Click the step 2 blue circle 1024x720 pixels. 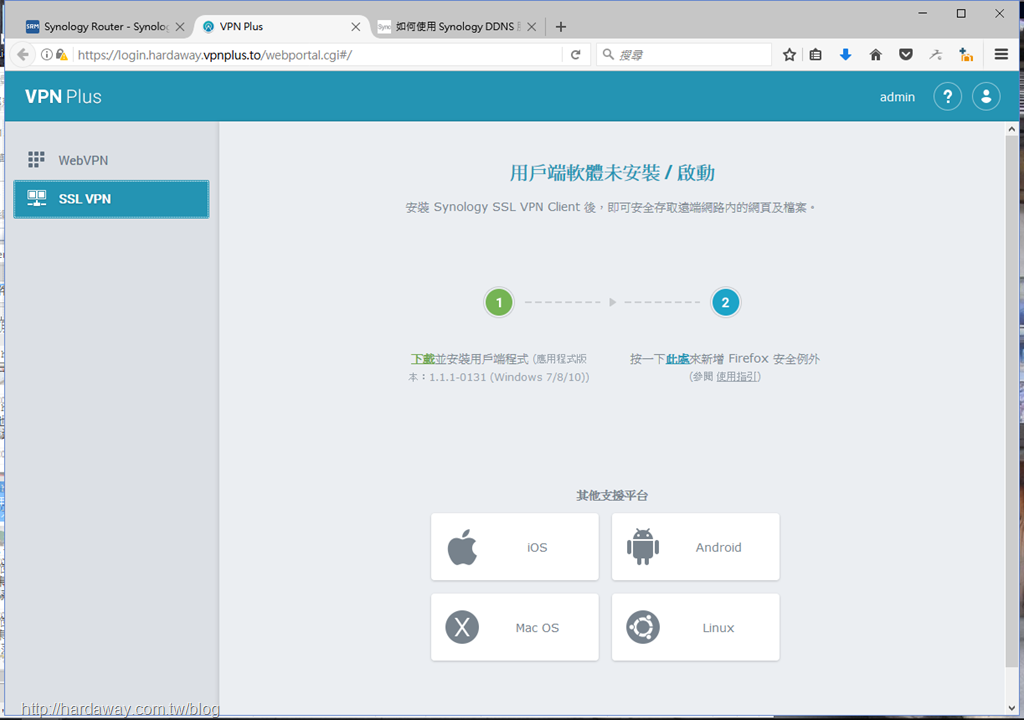[725, 303]
